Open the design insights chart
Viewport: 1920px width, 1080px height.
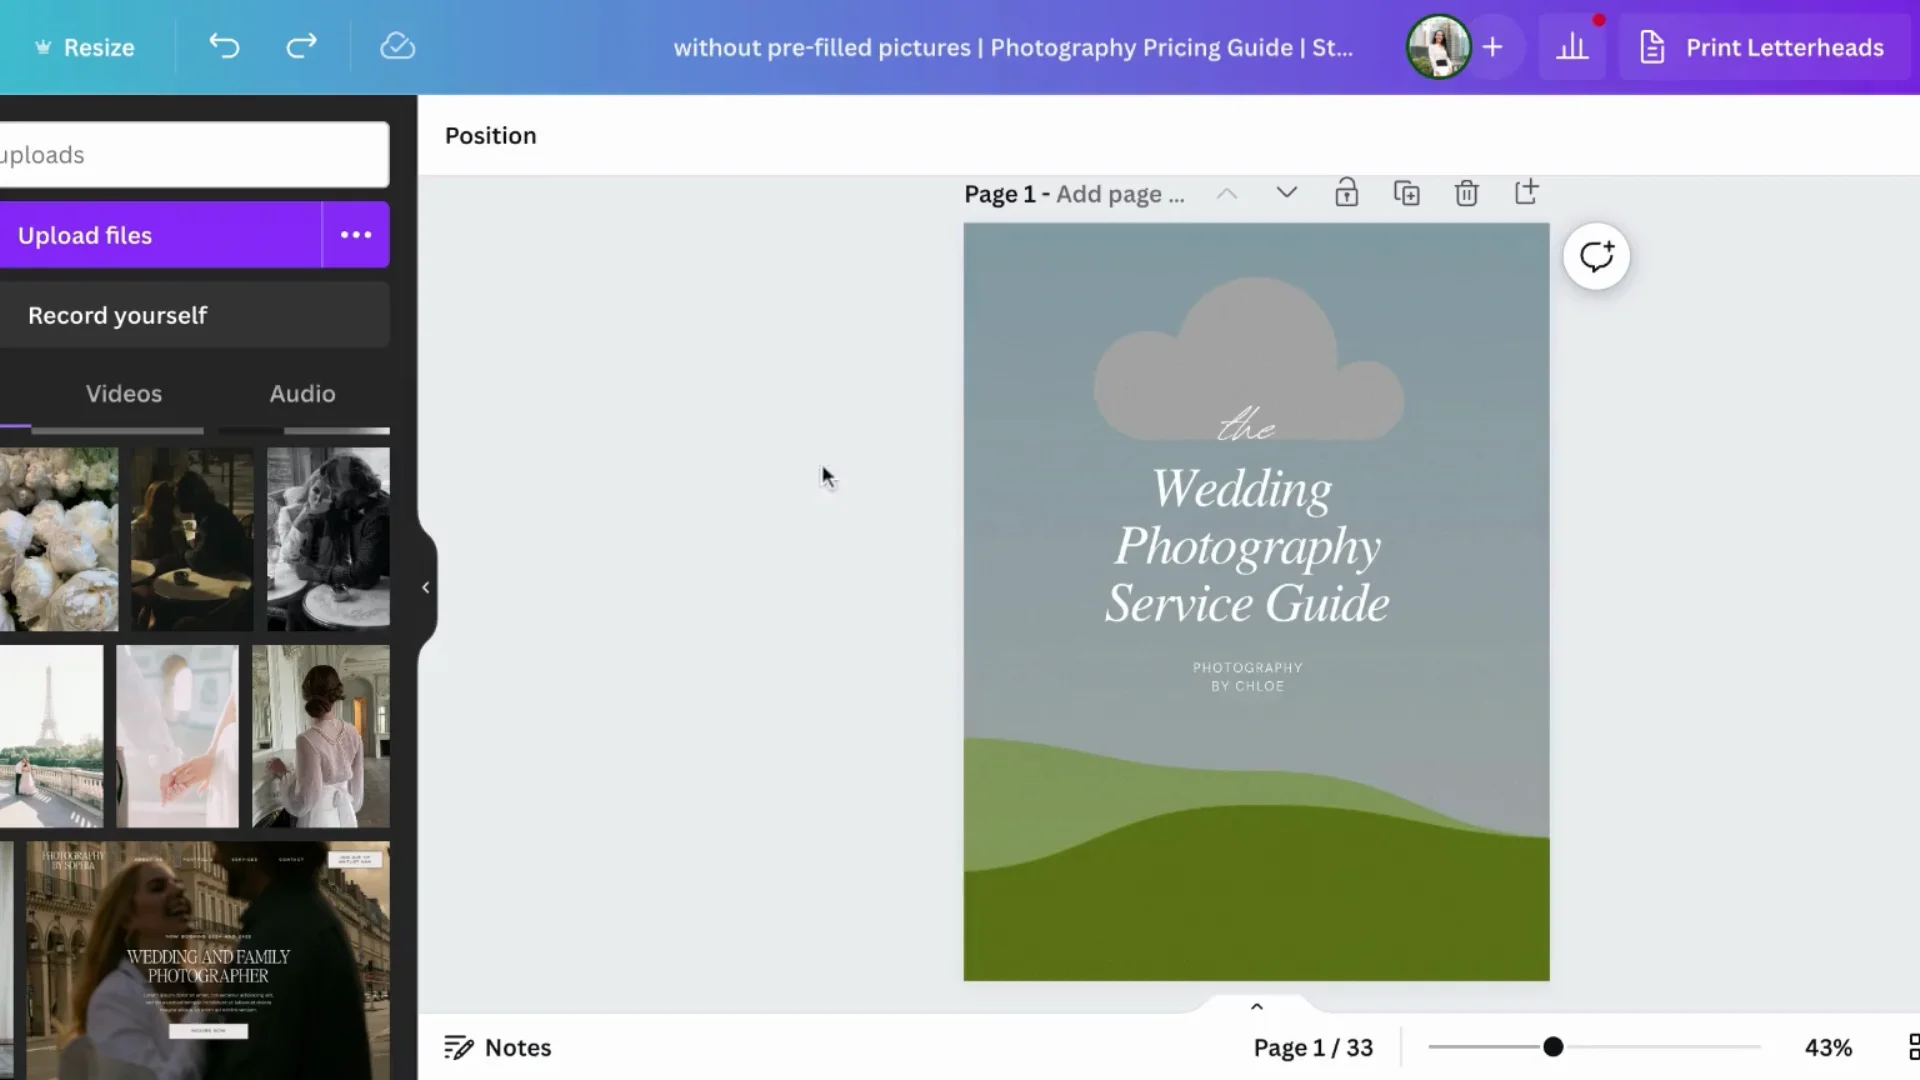point(1572,46)
